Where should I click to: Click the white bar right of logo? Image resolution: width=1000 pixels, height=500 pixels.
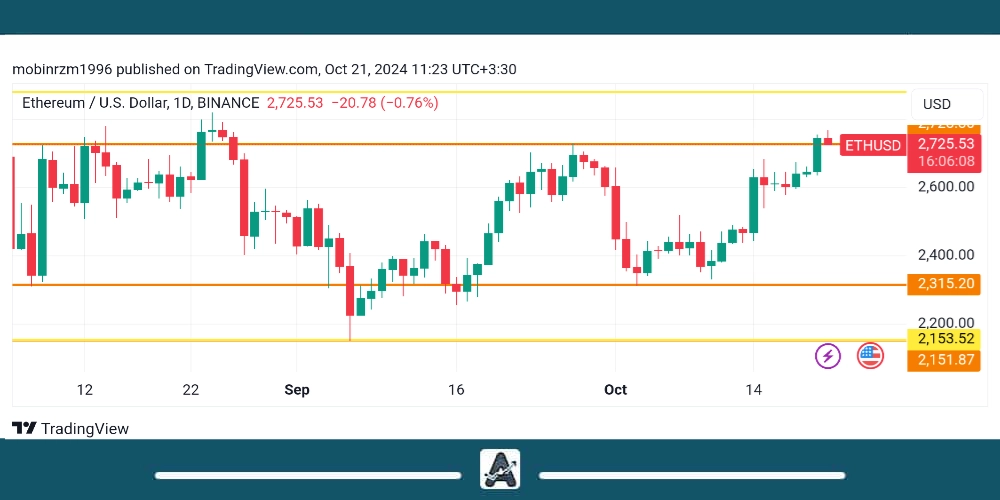(x=692, y=475)
